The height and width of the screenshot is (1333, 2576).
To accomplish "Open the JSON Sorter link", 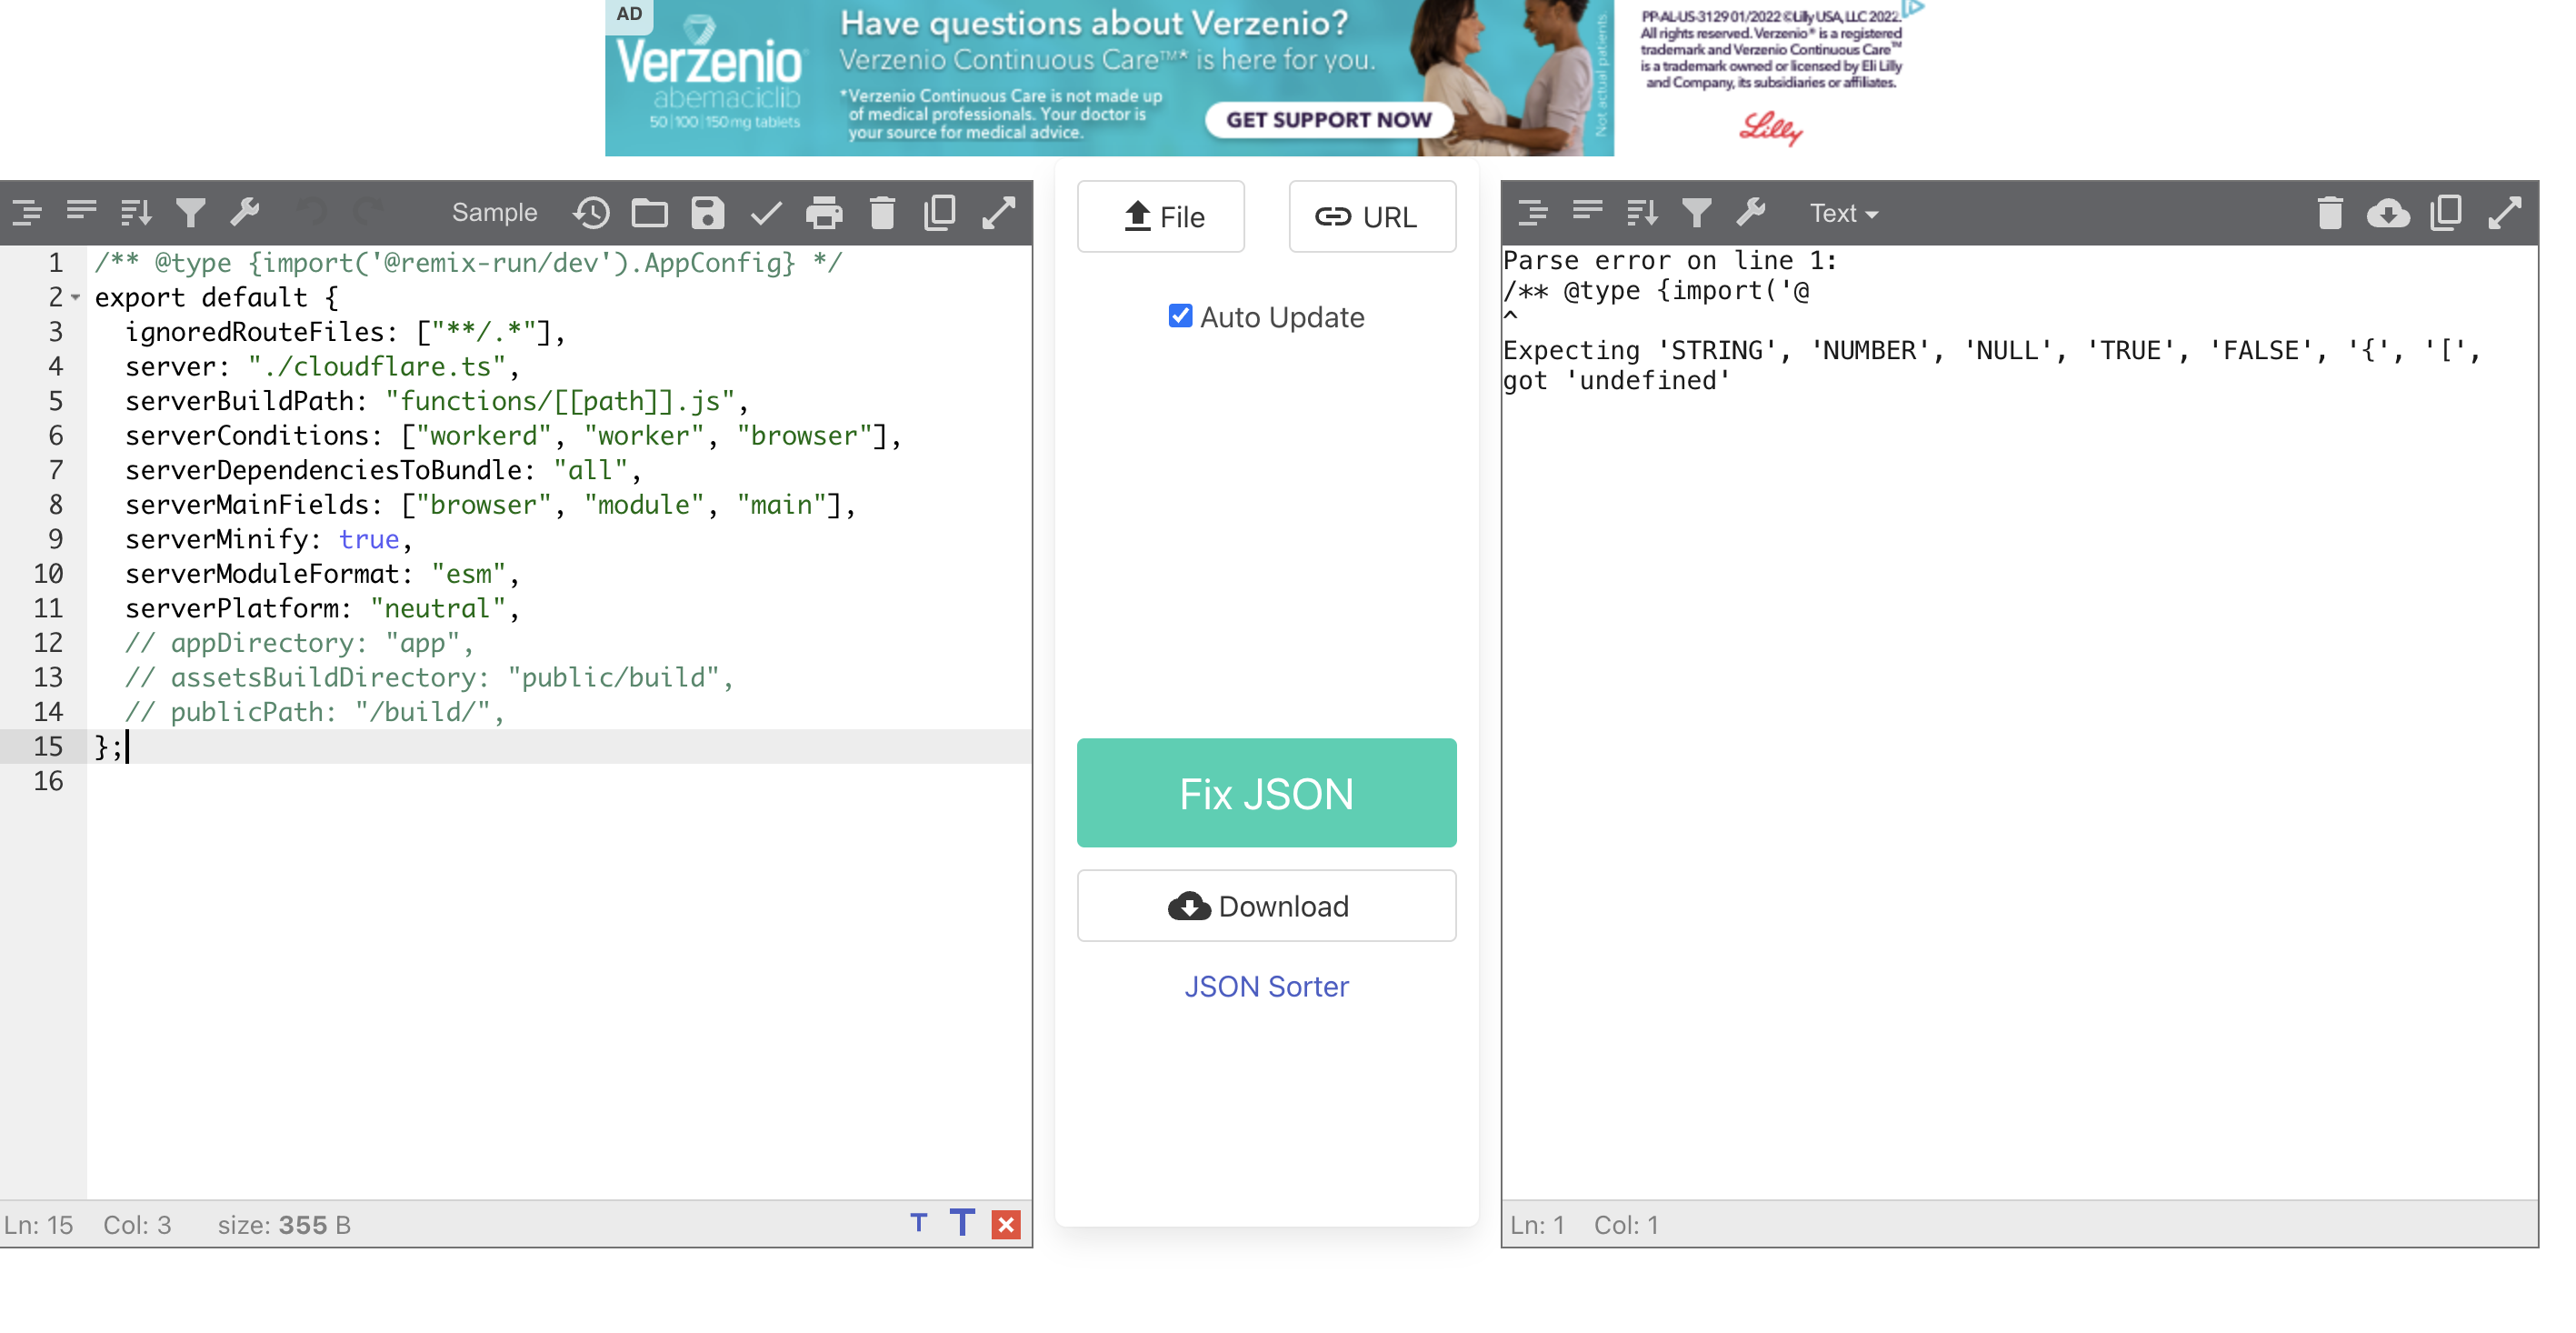I will tap(1266, 986).
